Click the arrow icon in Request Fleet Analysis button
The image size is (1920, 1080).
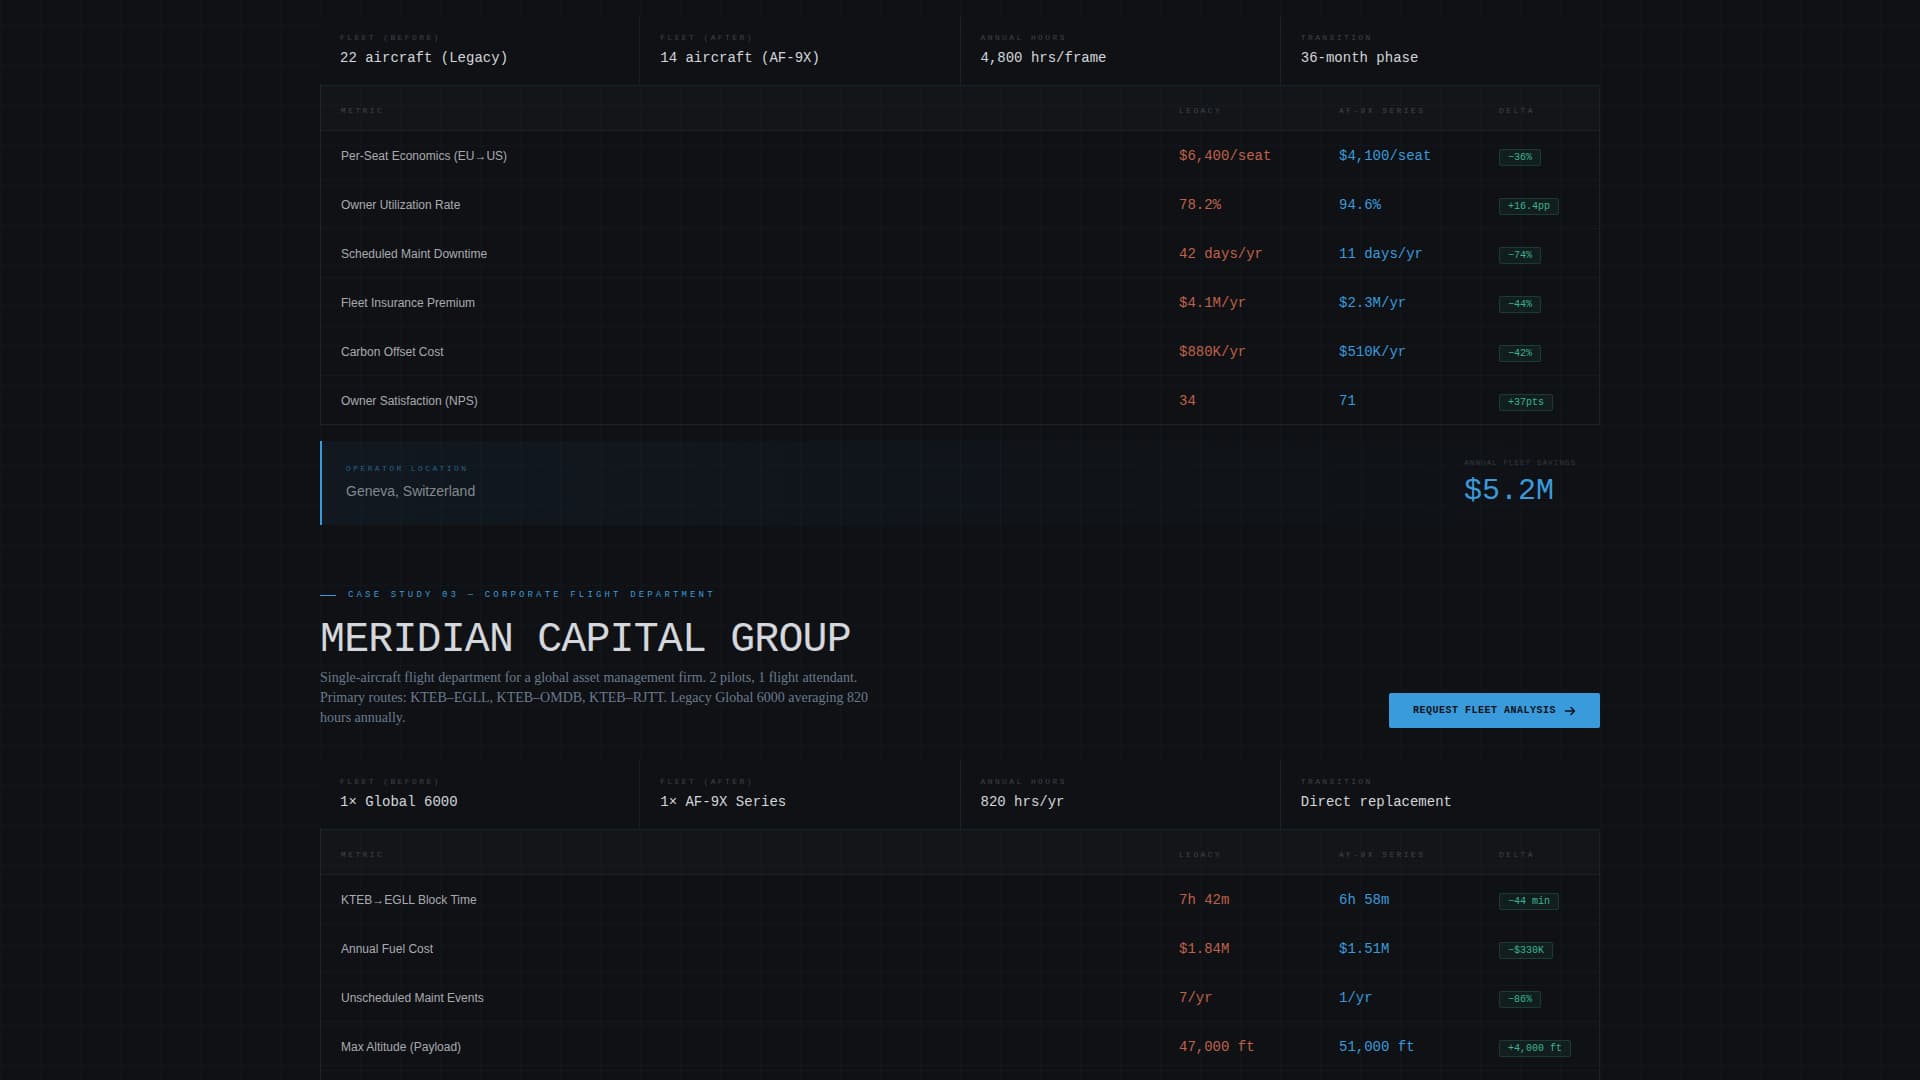[x=1570, y=710]
